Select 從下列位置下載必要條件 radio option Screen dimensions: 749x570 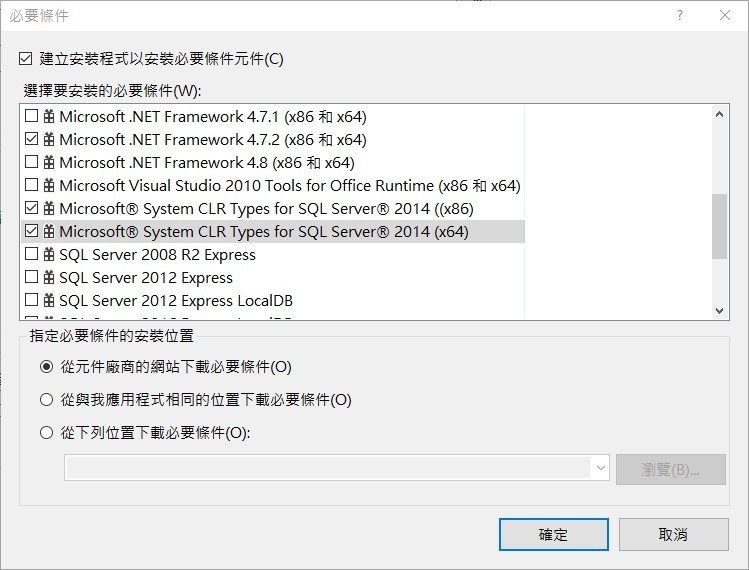[46, 433]
